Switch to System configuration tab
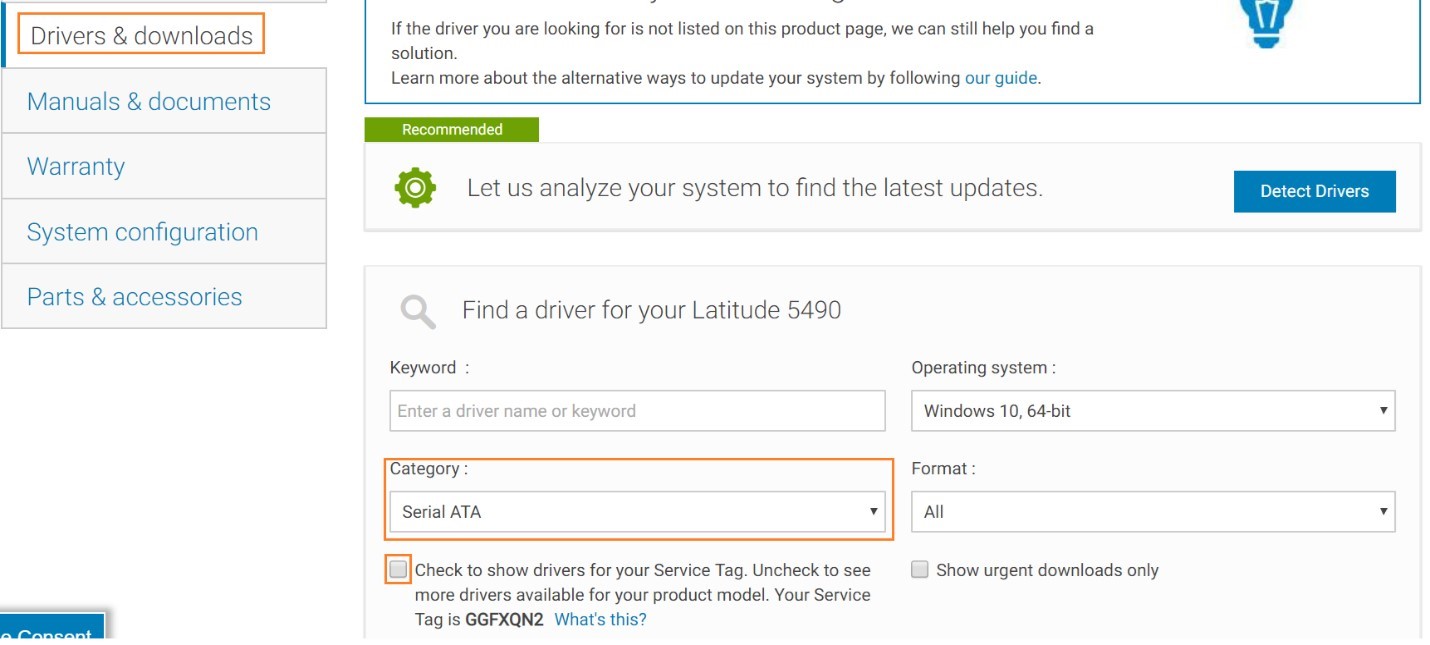 pos(164,231)
